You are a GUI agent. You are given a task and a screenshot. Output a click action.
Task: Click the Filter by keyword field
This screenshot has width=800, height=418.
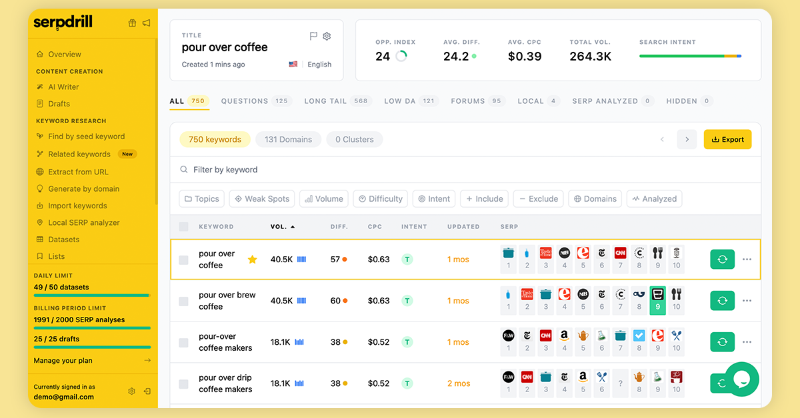coord(465,169)
